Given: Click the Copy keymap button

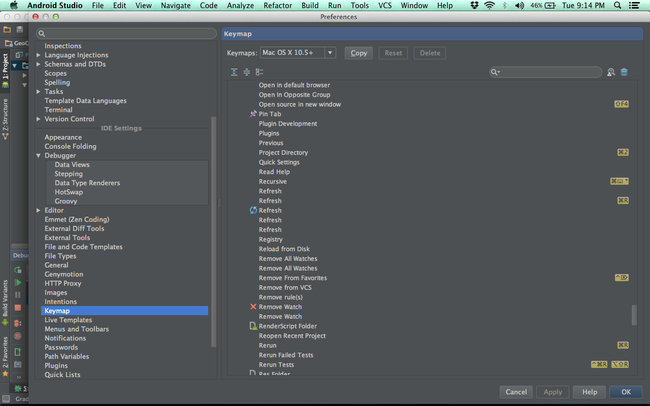Looking at the screenshot, I should coord(359,53).
